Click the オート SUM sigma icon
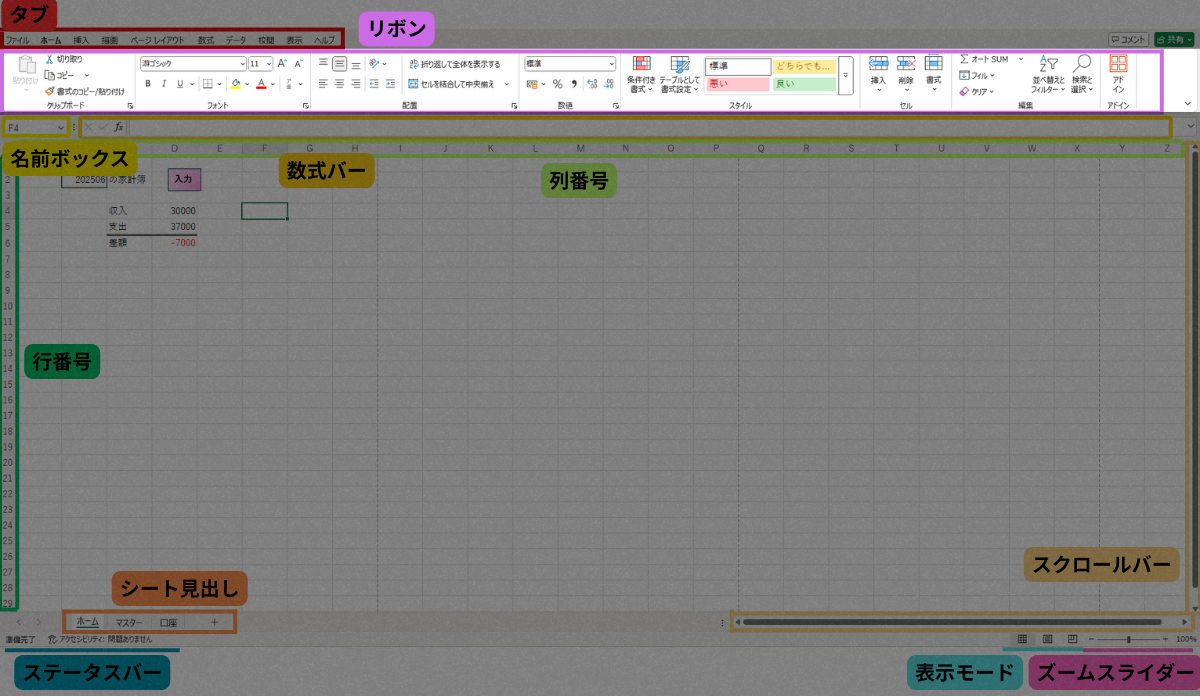This screenshot has width=1200, height=700. (x=964, y=60)
